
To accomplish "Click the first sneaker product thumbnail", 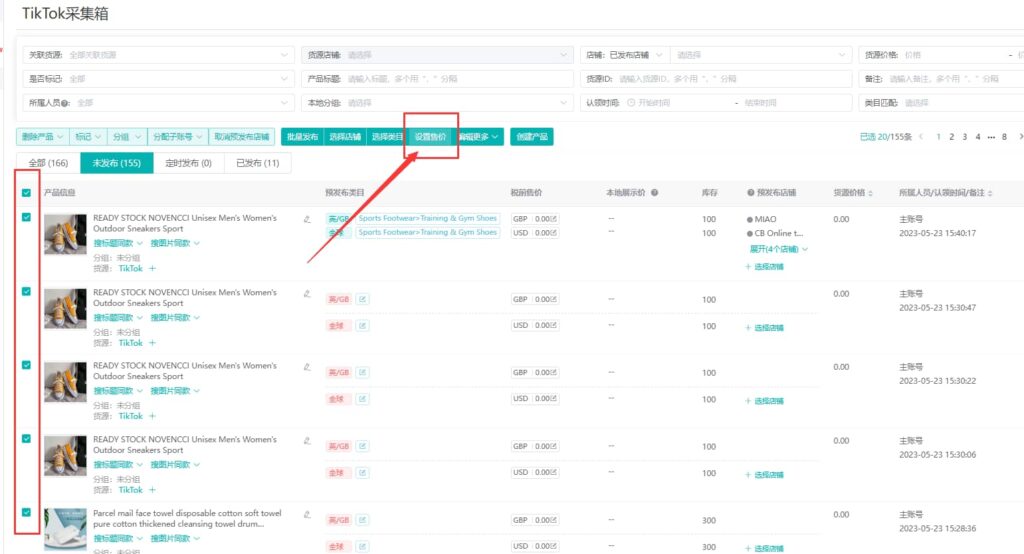I will [65, 234].
